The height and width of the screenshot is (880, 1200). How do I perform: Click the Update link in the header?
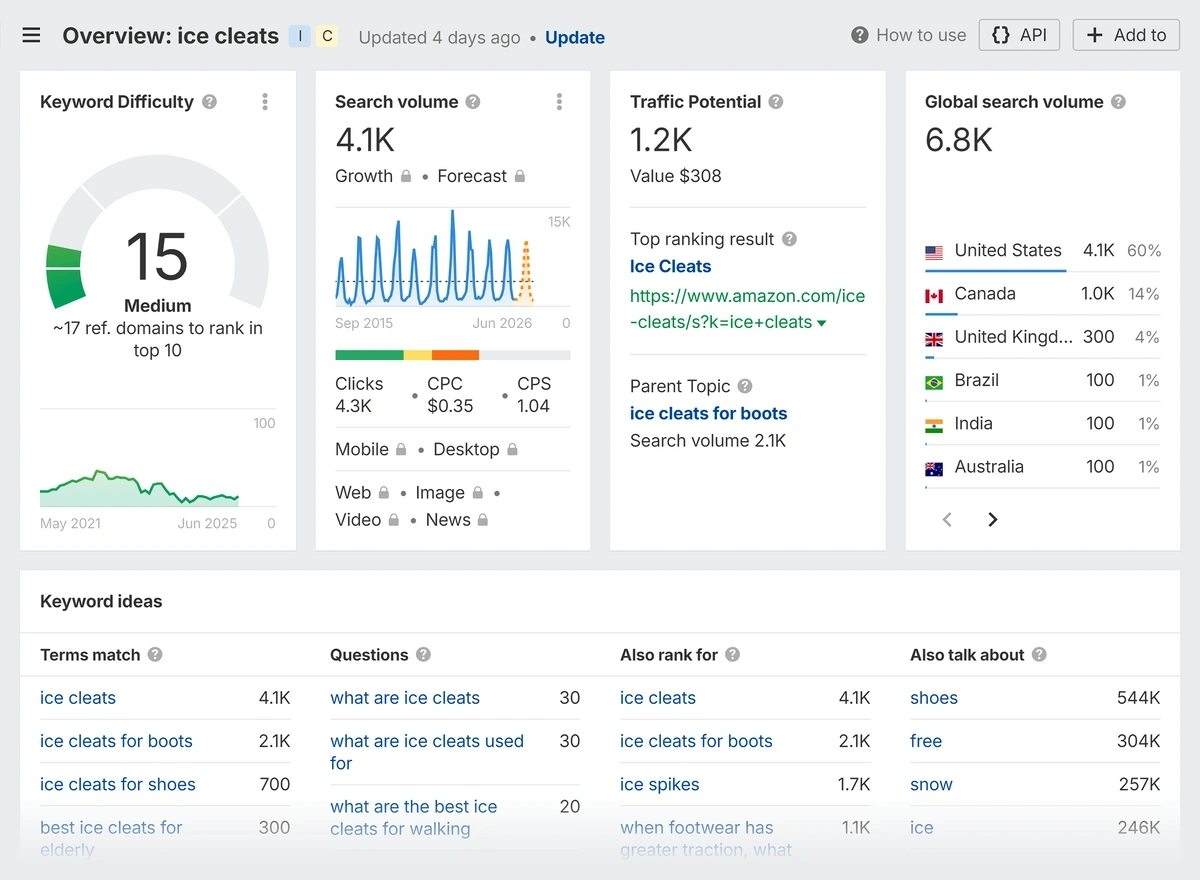[x=575, y=38]
